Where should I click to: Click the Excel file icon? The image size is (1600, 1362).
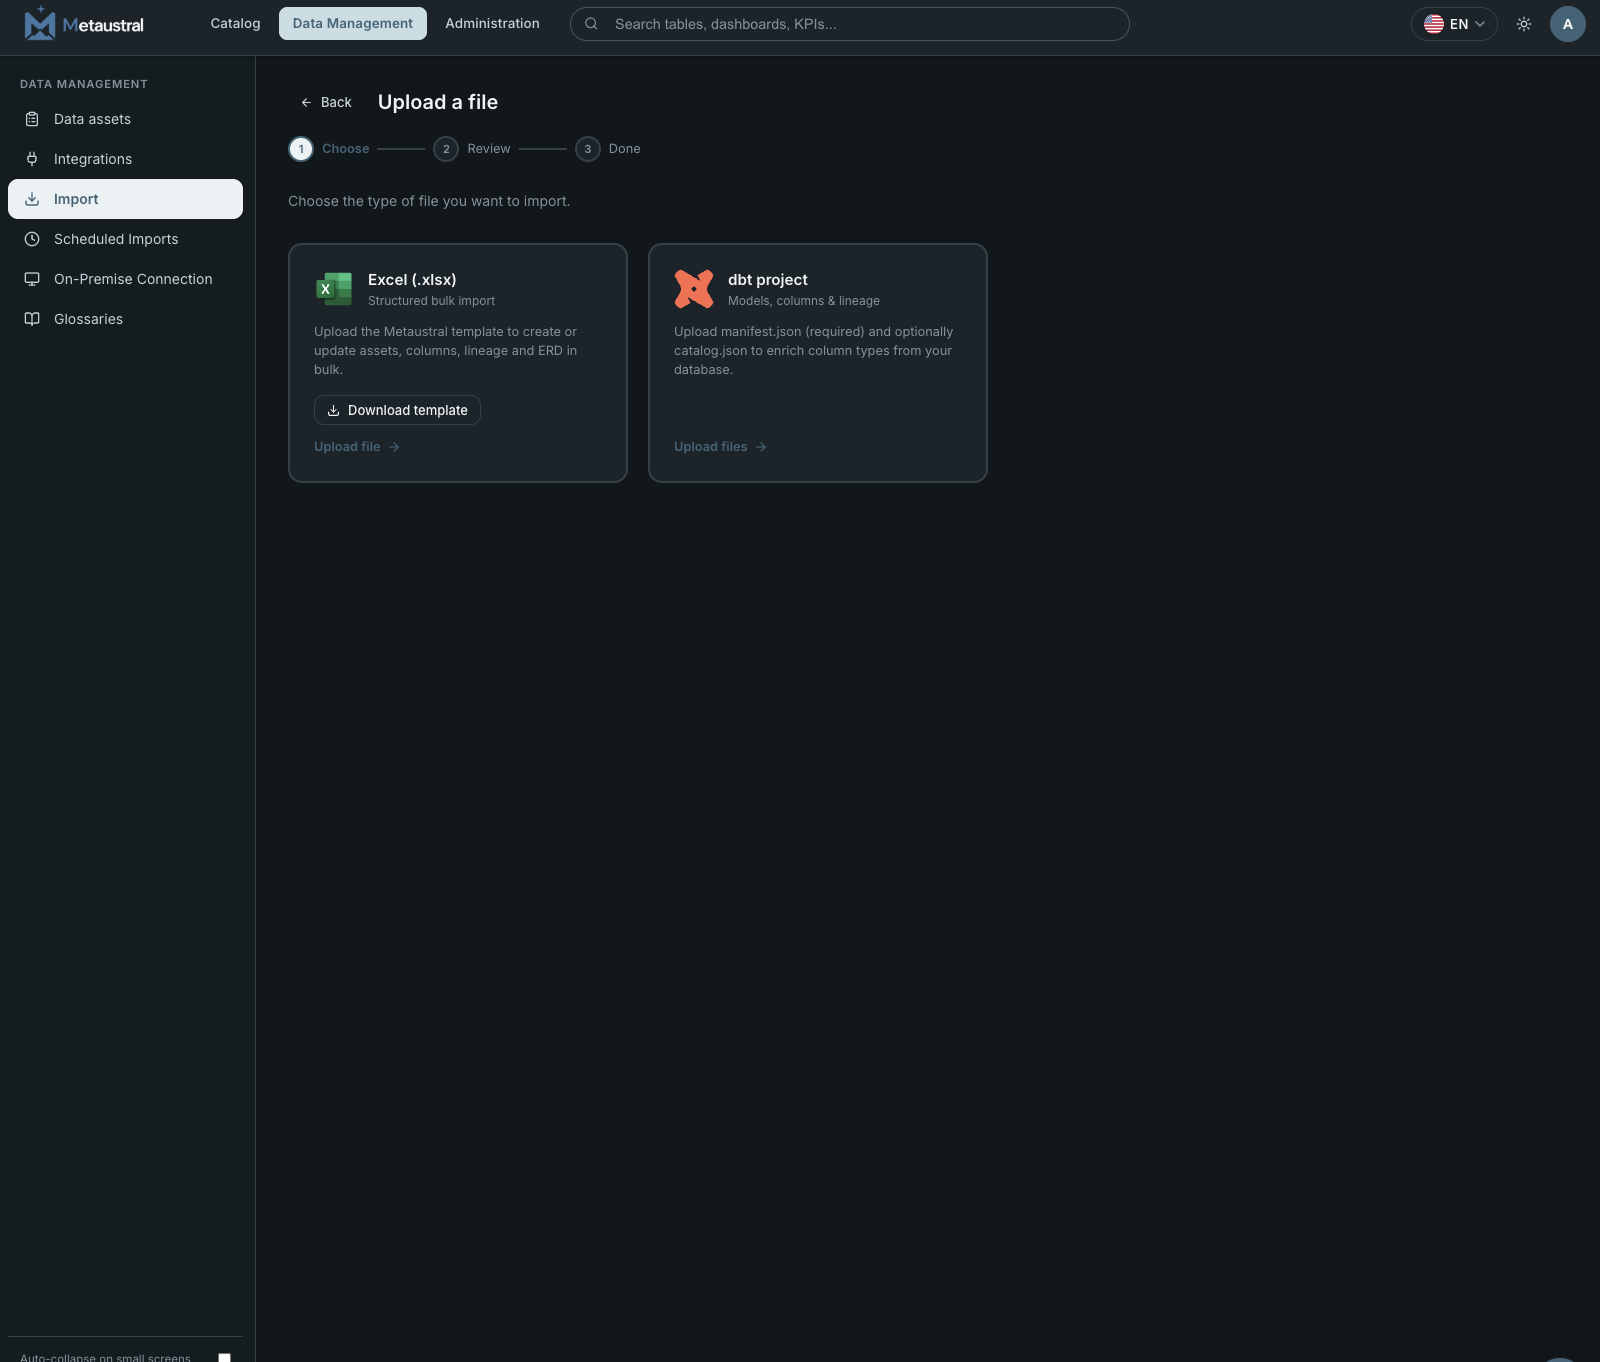(x=334, y=289)
